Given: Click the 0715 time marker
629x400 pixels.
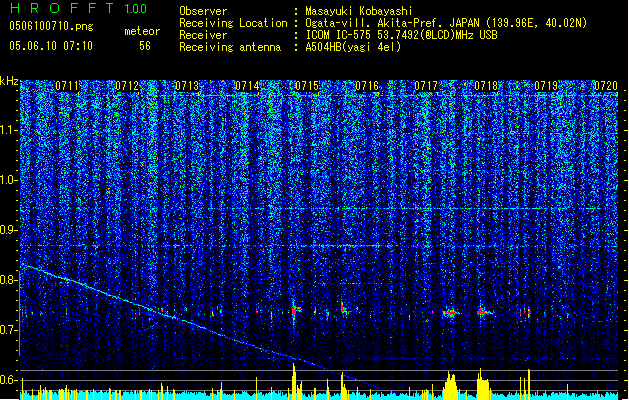Looking at the screenshot, I should [307, 86].
